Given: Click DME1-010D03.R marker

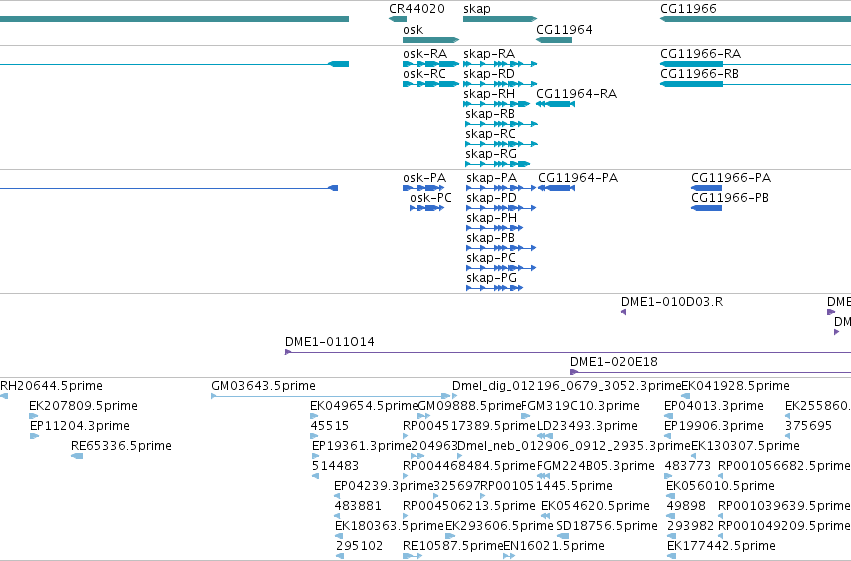Looking at the screenshot, I should click(x=624, y=312).
